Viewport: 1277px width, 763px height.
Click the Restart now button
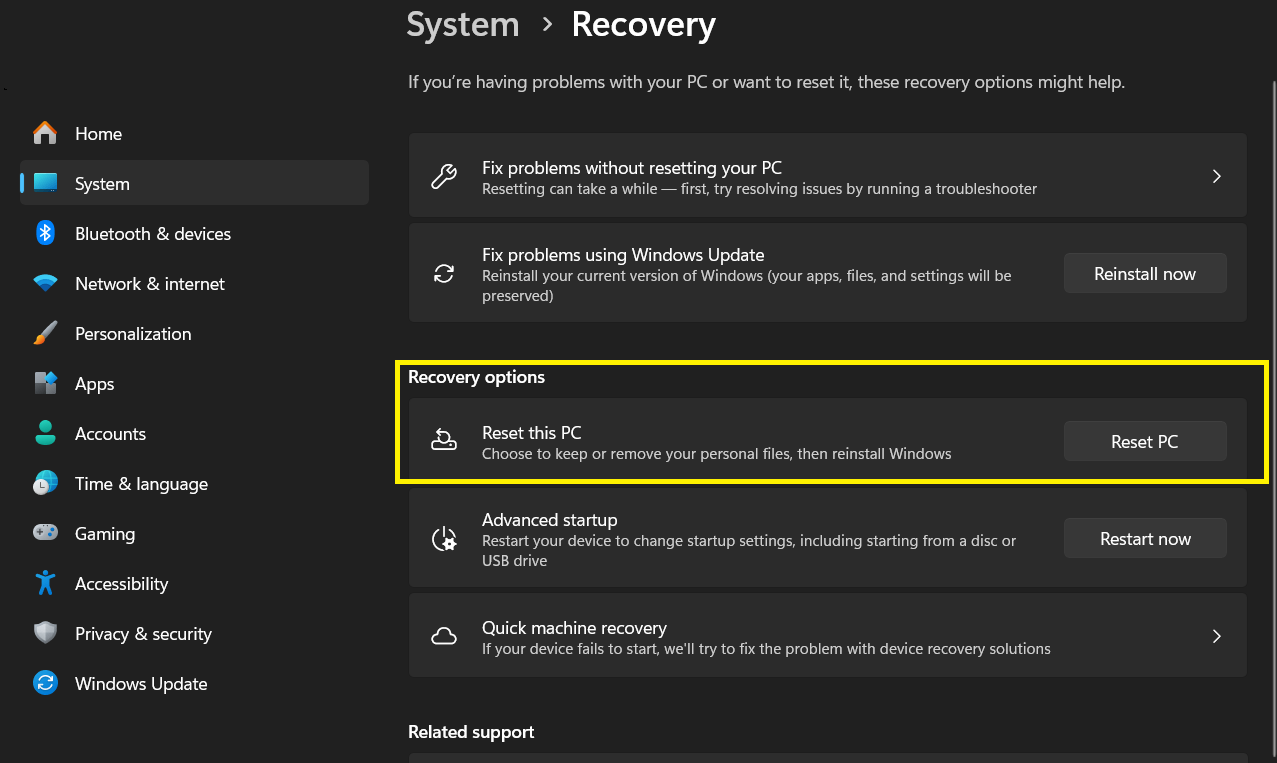tap(1145, 538)
